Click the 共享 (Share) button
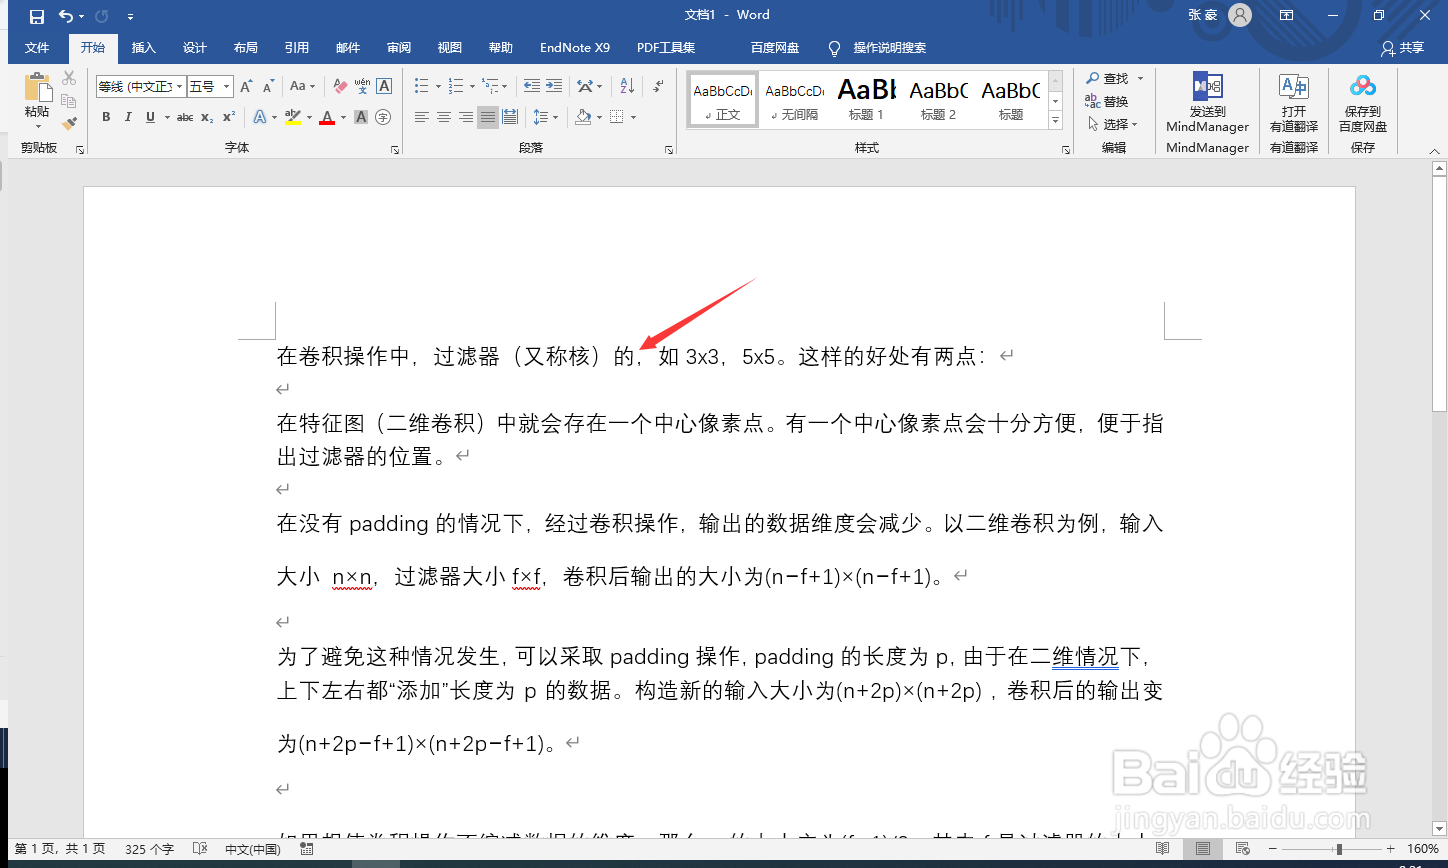 pyautogui.click(x=1402, y=47)
